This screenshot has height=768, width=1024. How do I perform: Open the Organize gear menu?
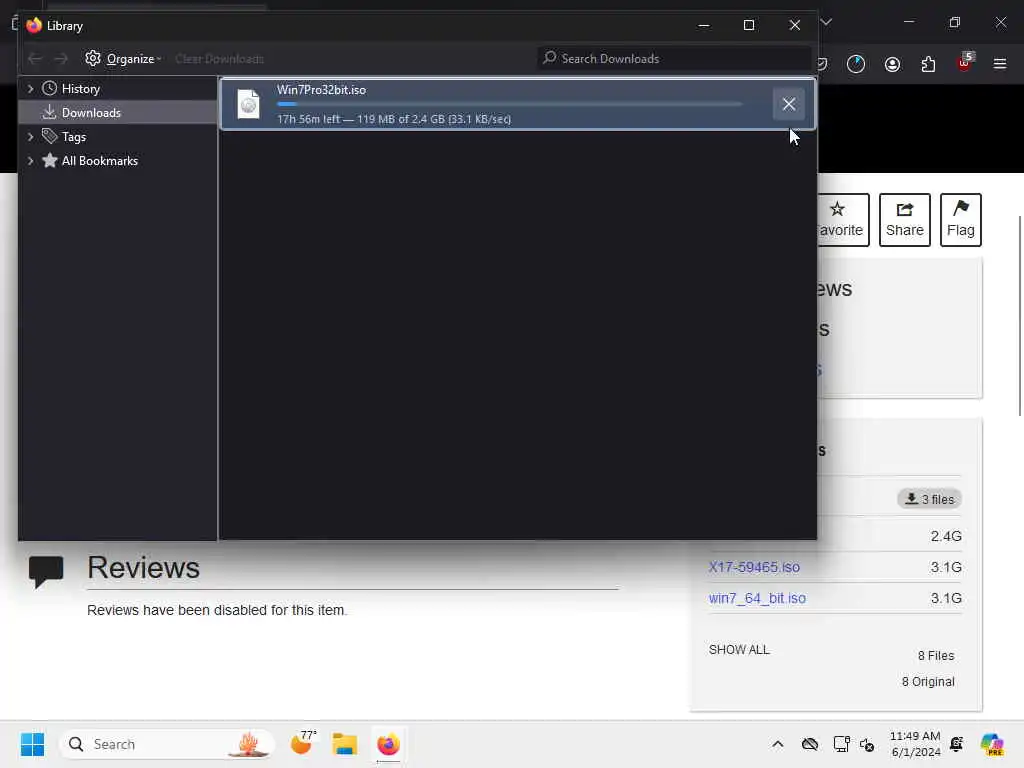pyautogui.click(x=122, y=59)
